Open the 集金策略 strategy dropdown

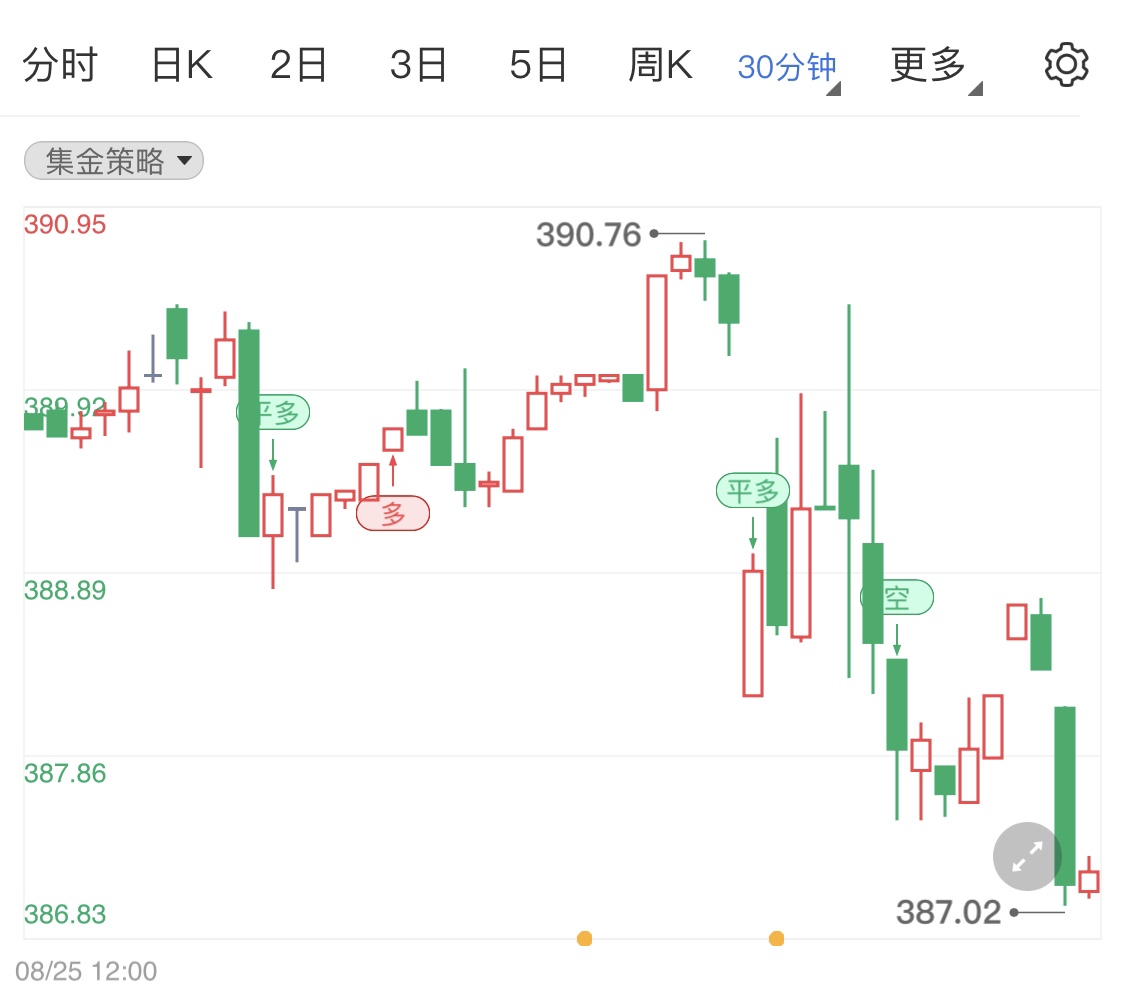[114, 161]
